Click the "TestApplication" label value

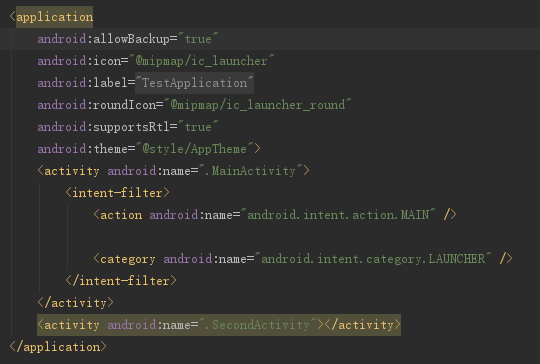coord(195,83)
